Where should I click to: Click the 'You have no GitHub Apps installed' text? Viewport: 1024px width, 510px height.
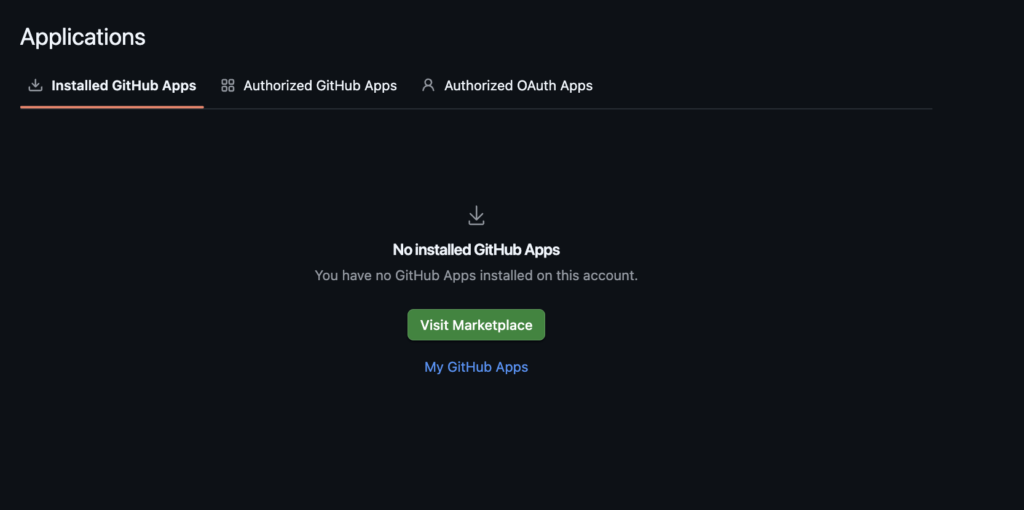pyautogui.click(x=476, y=276)
